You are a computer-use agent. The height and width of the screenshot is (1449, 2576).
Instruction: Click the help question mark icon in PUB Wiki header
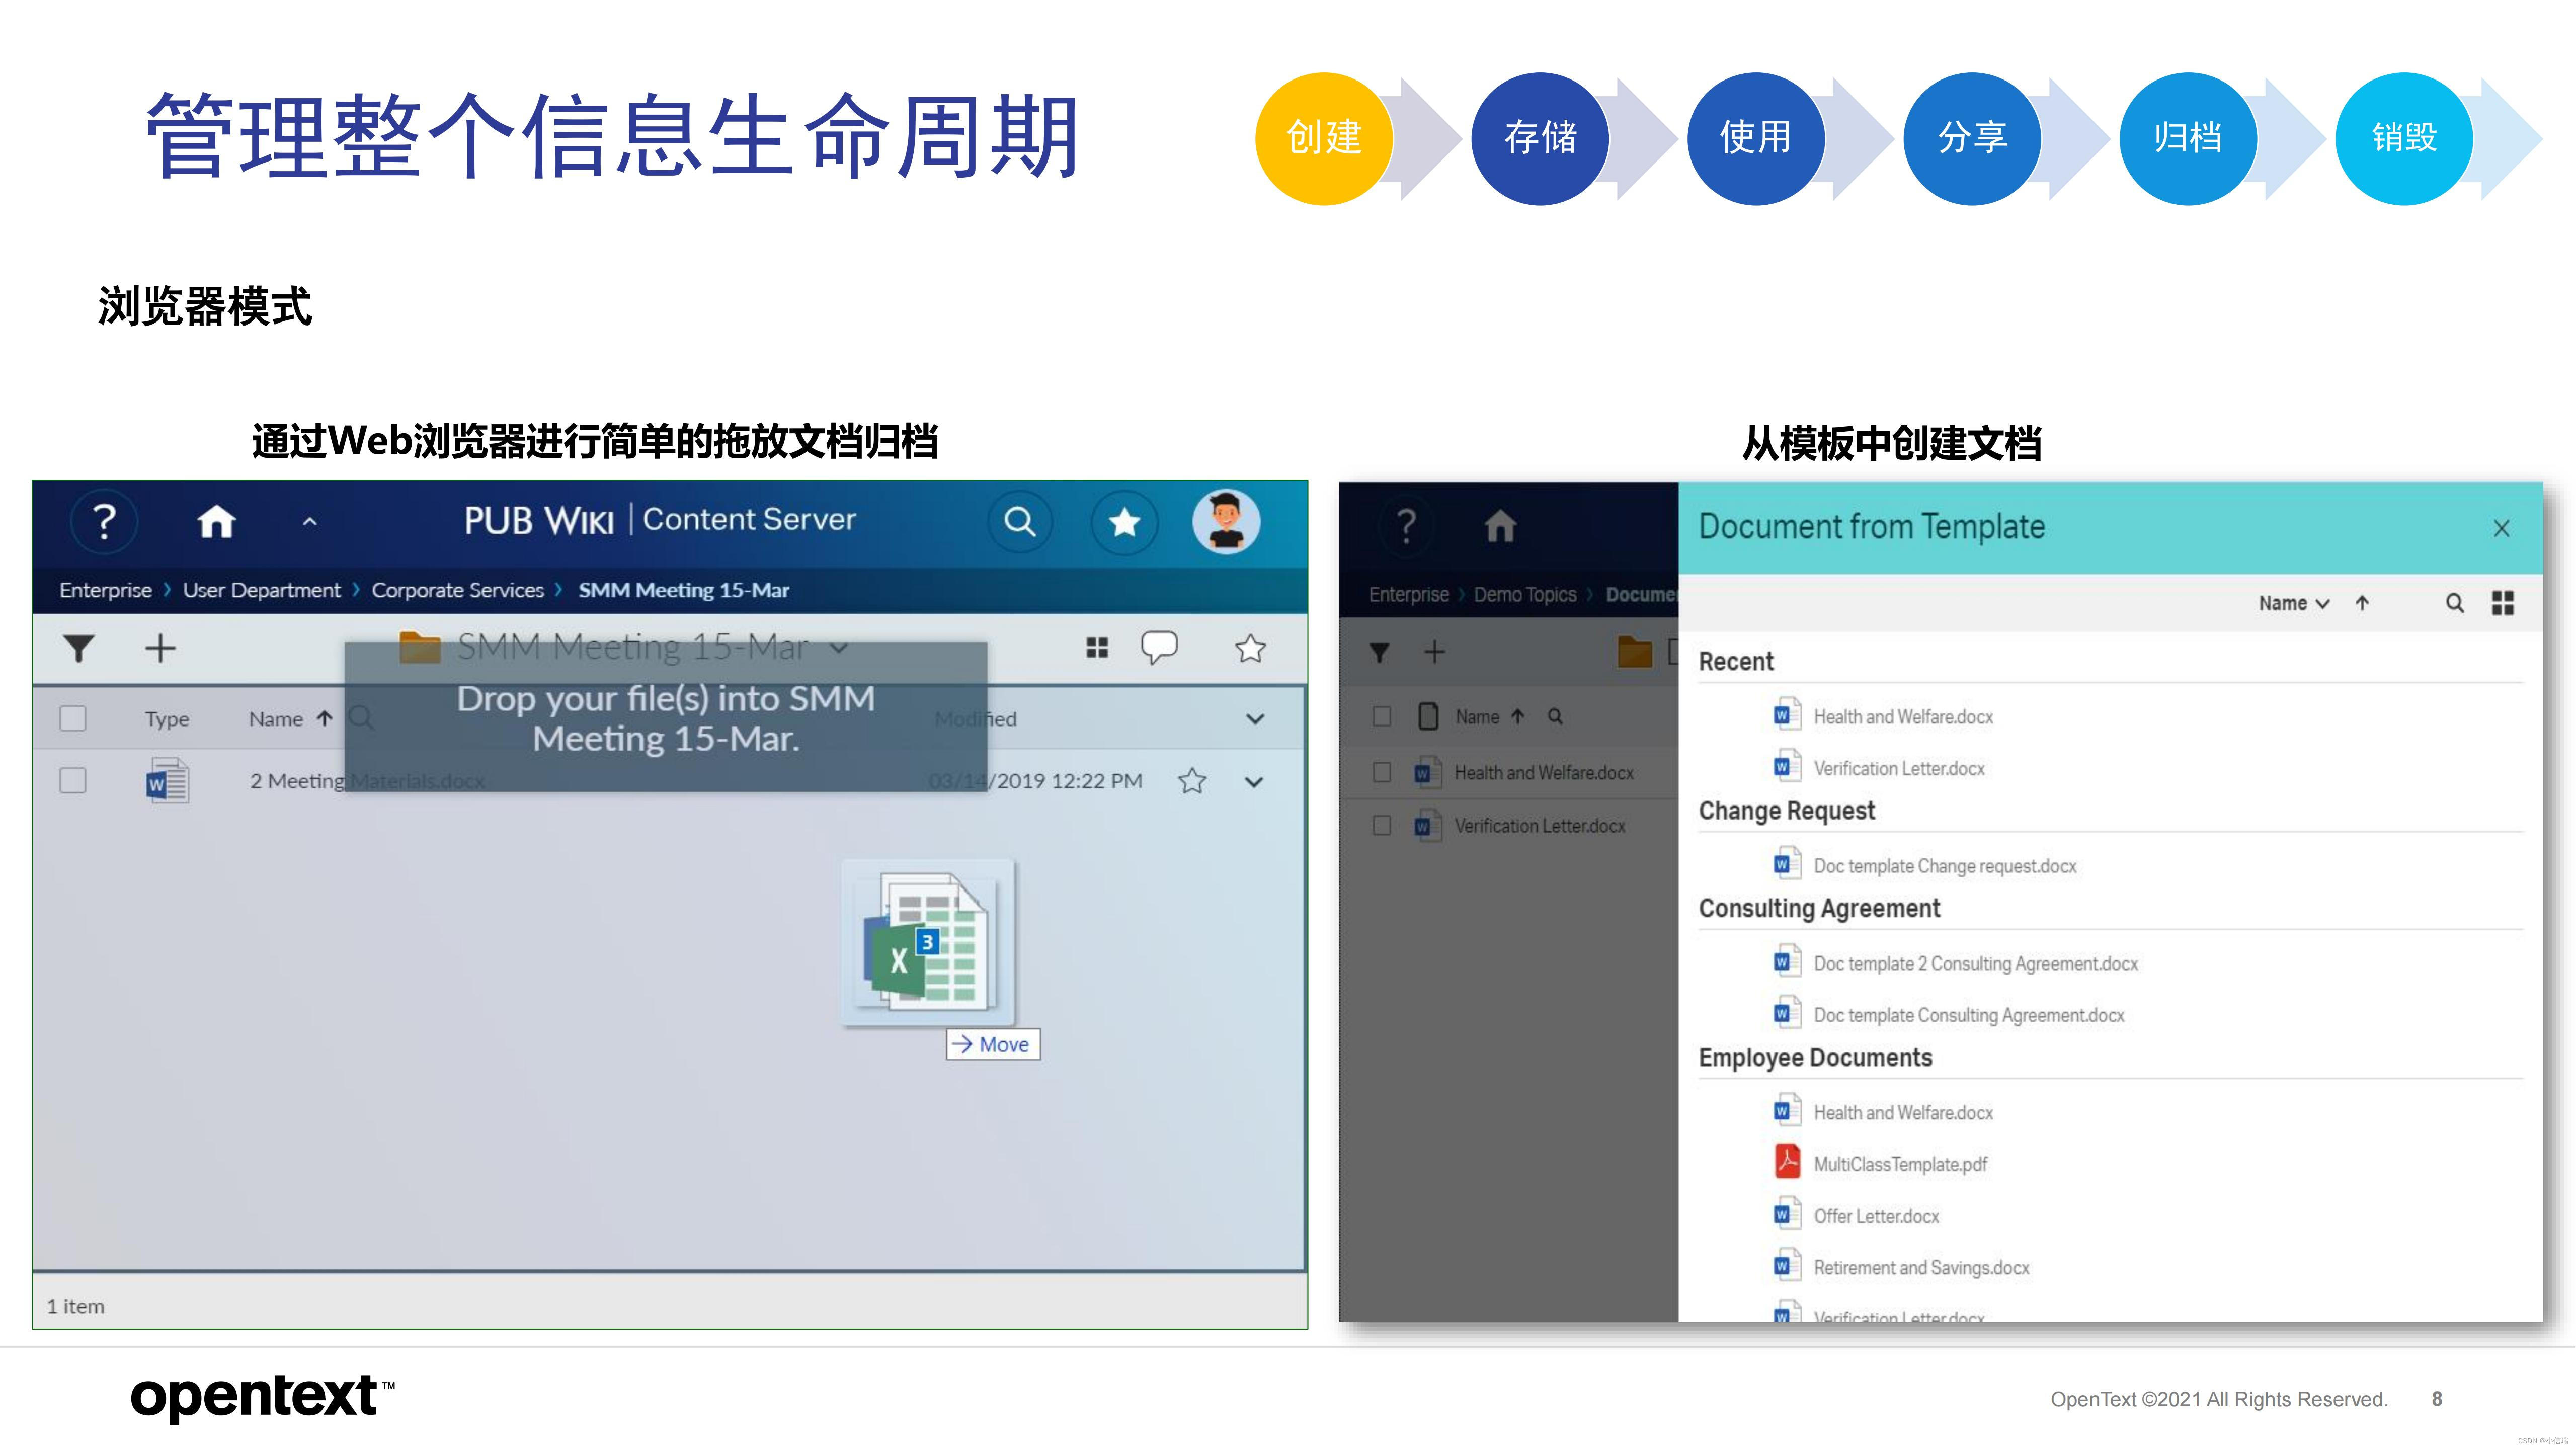click(x=103, y=522)
